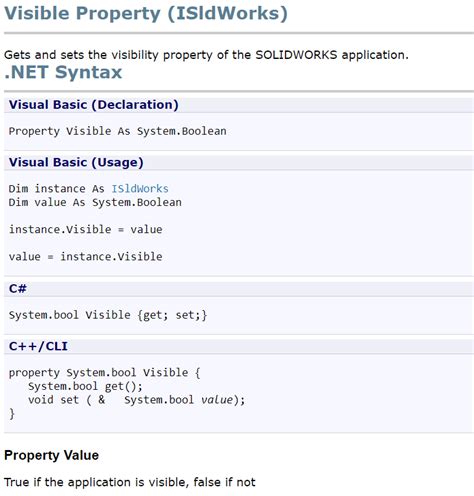Click 'property System.bool Visible {' code line
The width and height of the screenshot is (474, 496).
(104, 373)
